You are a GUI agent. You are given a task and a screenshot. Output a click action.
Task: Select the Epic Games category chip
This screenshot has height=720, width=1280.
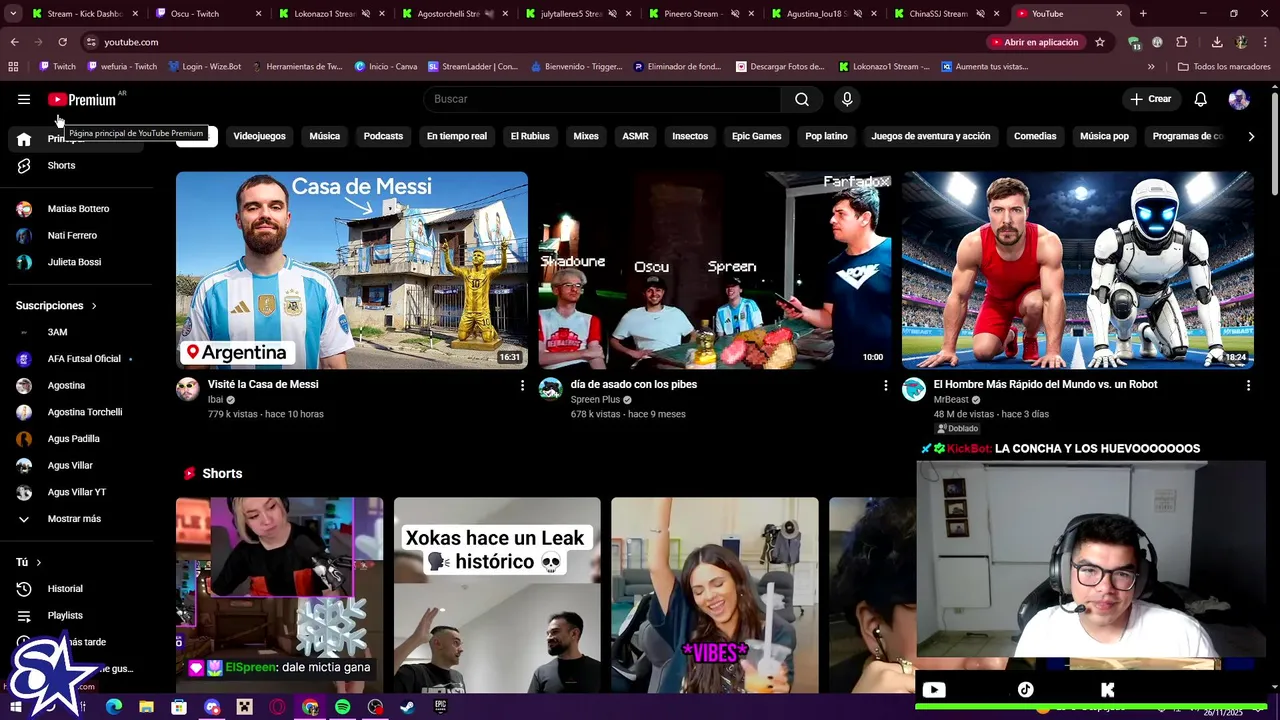coord(756,136)
